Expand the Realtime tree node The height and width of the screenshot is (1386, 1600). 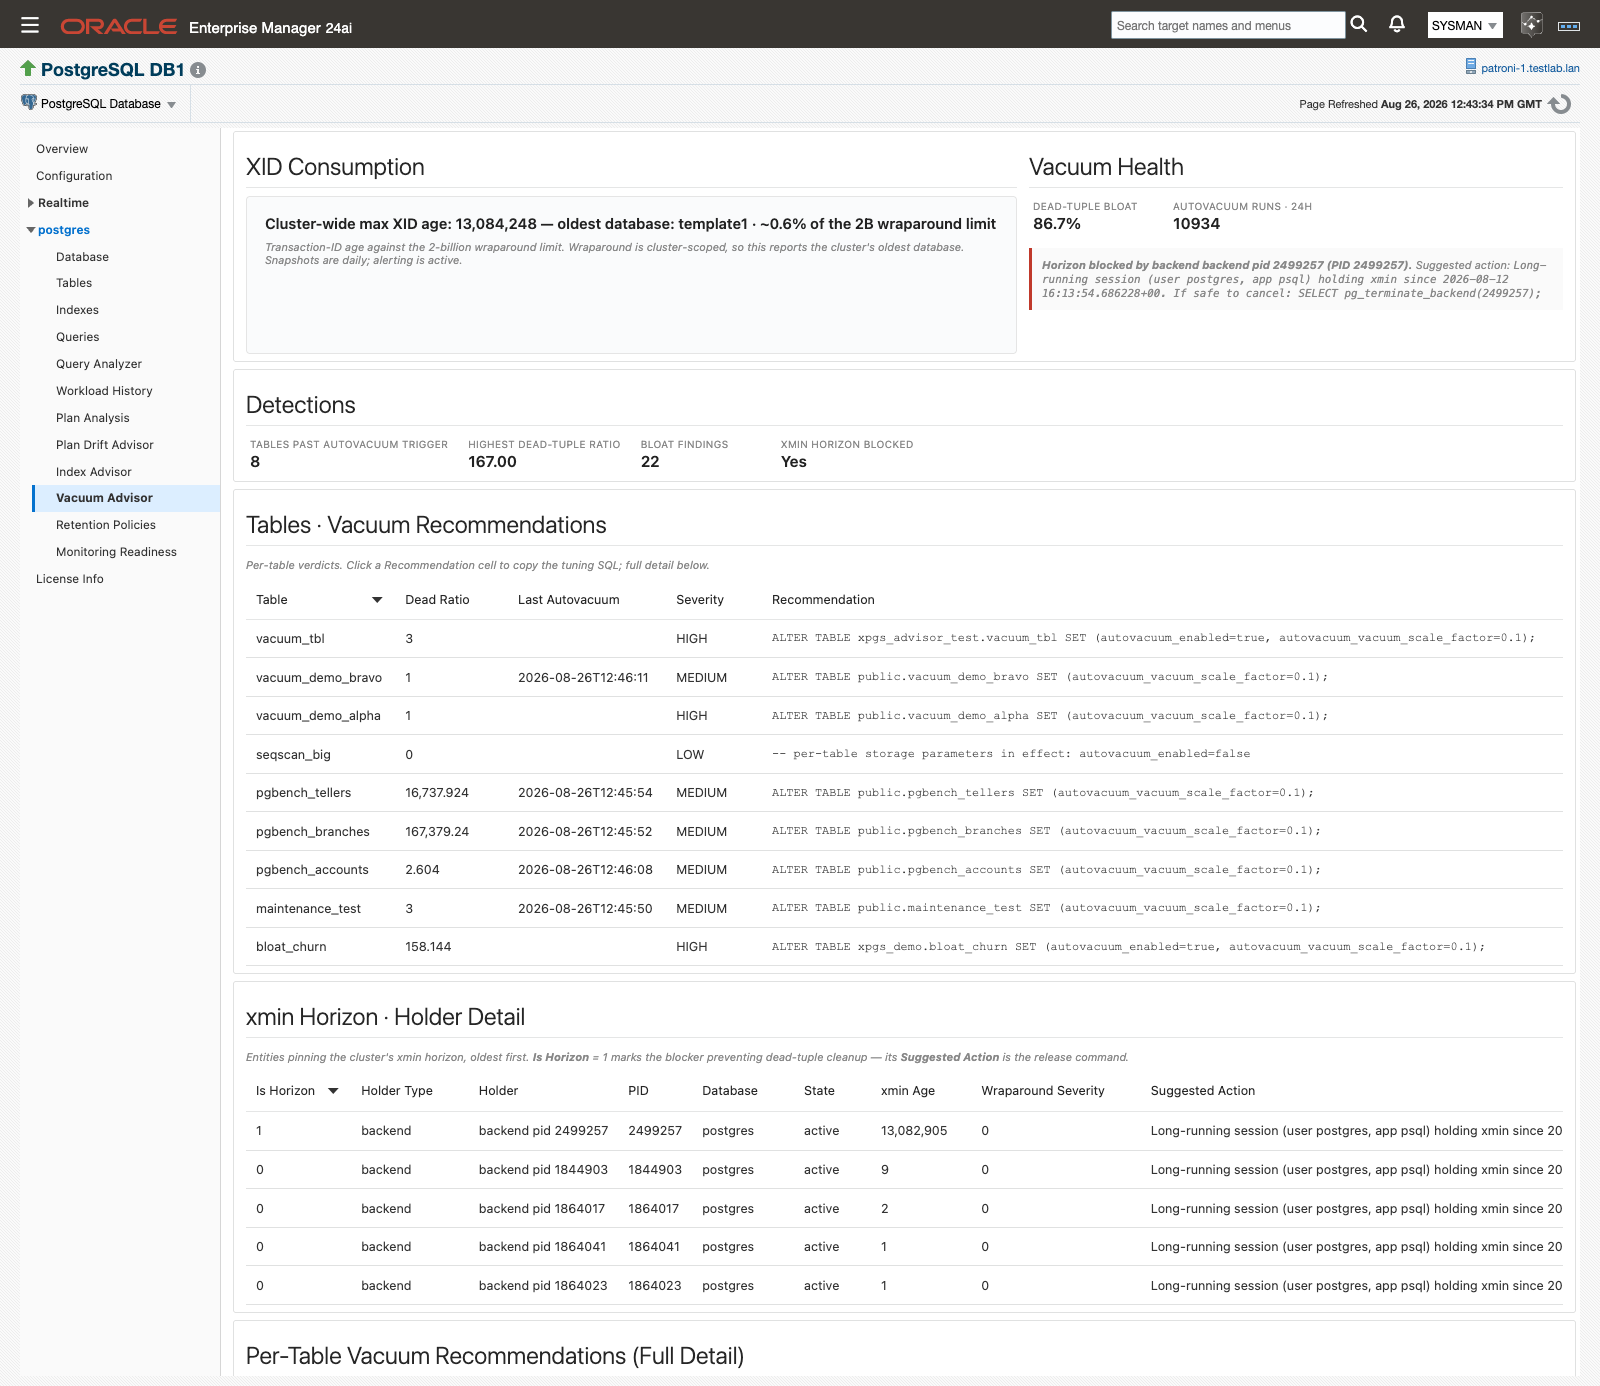(31, 203)
